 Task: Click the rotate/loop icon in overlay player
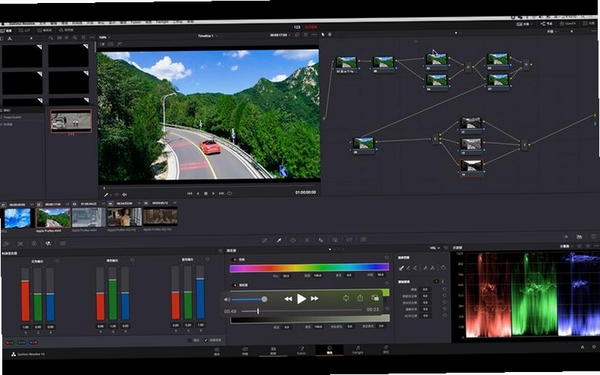point(346,298)
